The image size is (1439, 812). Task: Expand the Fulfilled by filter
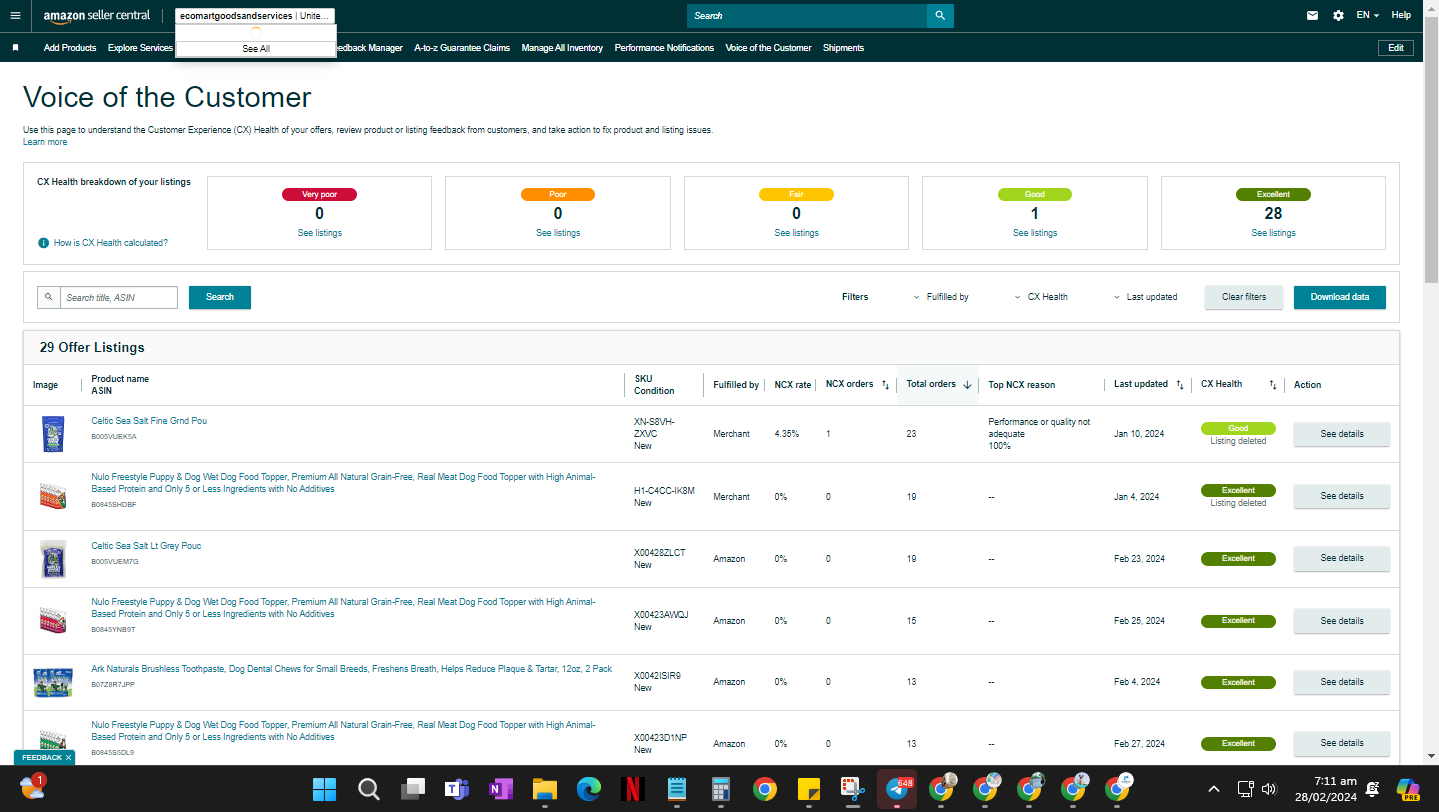(x=941, y=297)
